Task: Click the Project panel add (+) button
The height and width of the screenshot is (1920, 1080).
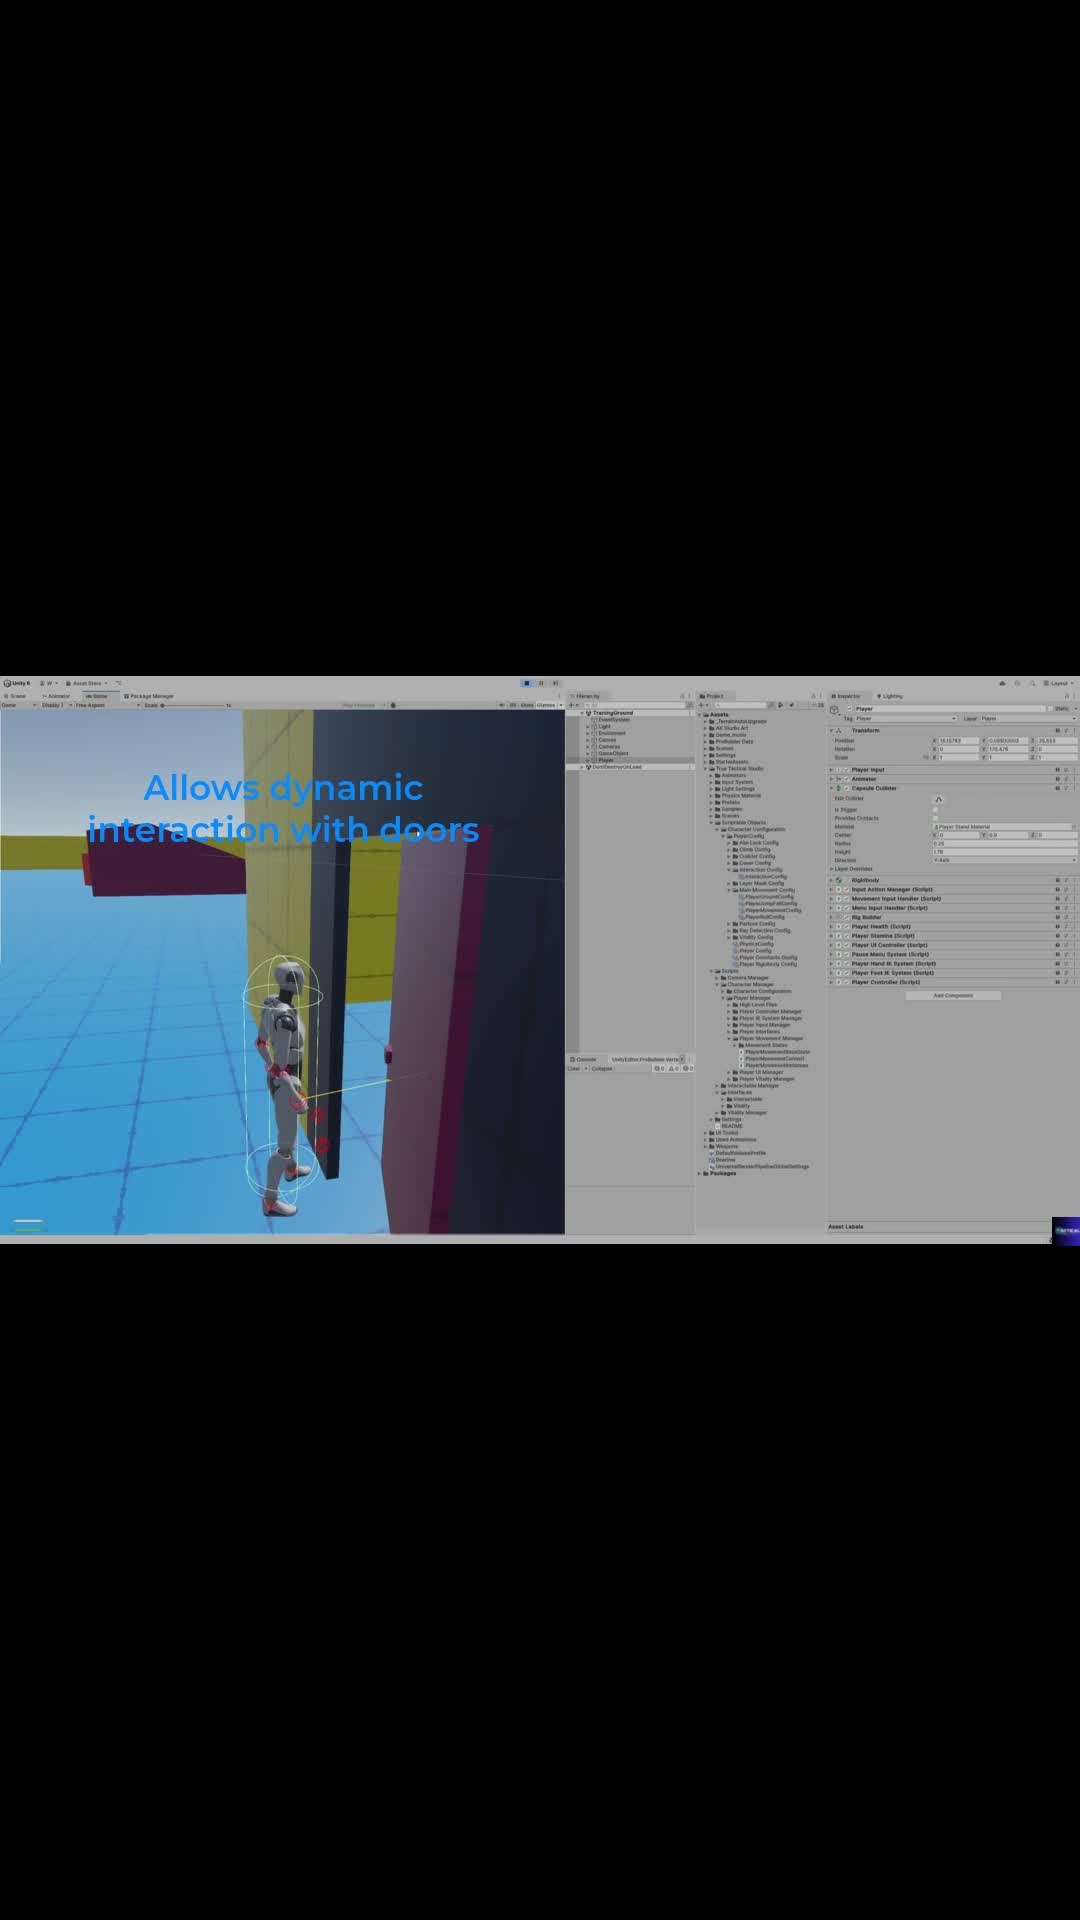Action: (x=703, y=705)
